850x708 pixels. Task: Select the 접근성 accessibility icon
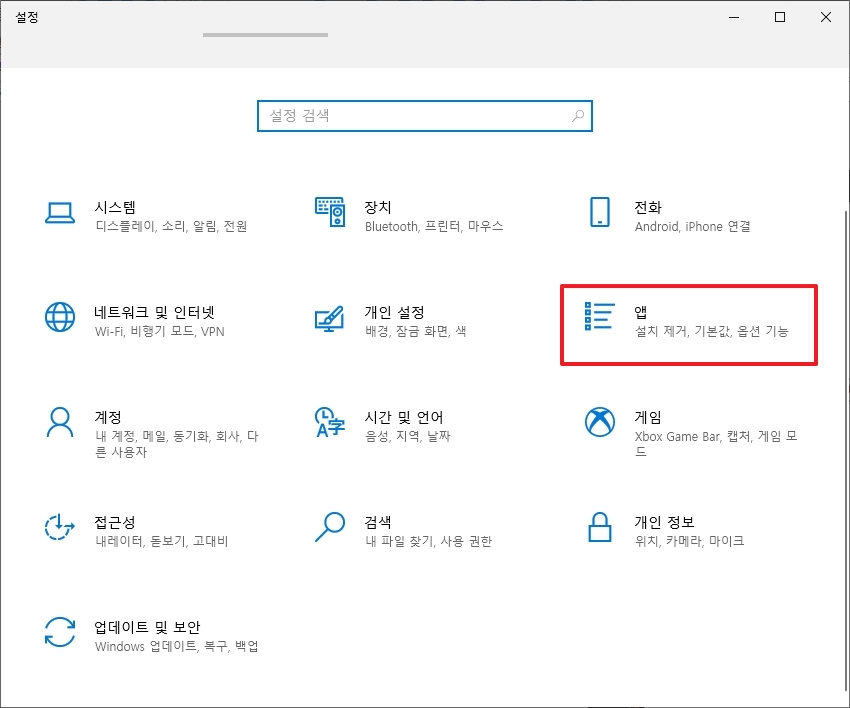(60, 527)
